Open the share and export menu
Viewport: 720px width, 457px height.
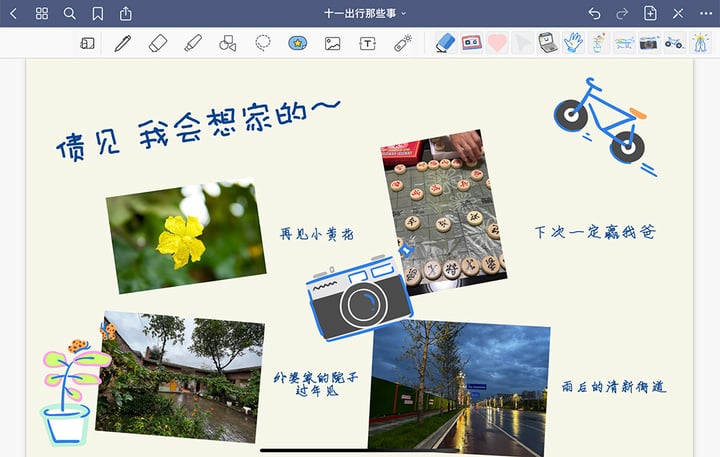[x=125, y=13]
